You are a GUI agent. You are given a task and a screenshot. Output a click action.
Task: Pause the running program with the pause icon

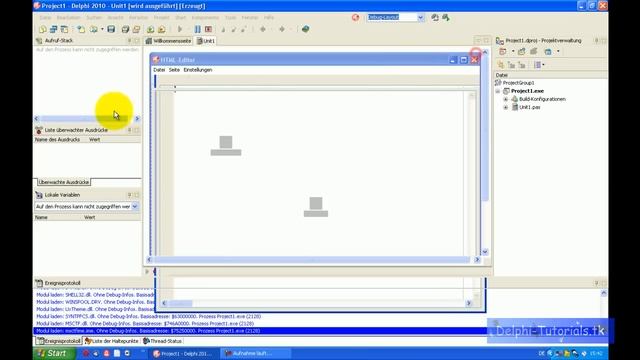[198, 29]
